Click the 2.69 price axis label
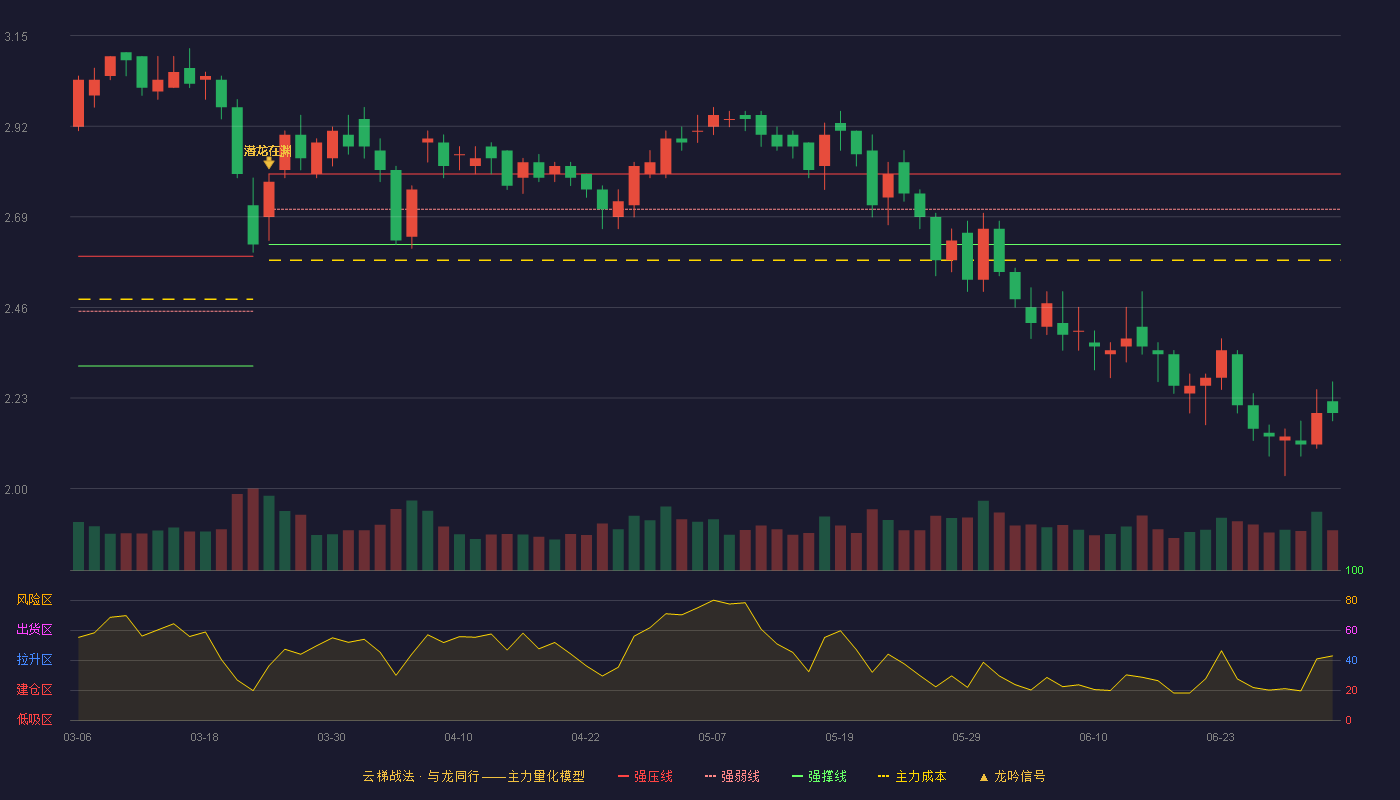This screenshot has height=800, width=1400. coord(16,218)
